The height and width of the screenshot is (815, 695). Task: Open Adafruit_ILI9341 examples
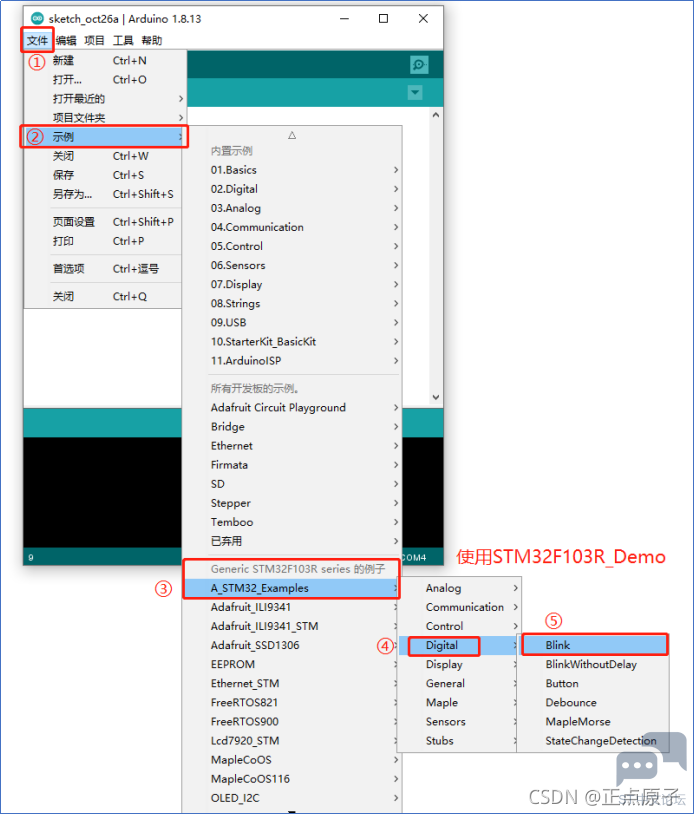pyautogui.click(x=292, y=607)
